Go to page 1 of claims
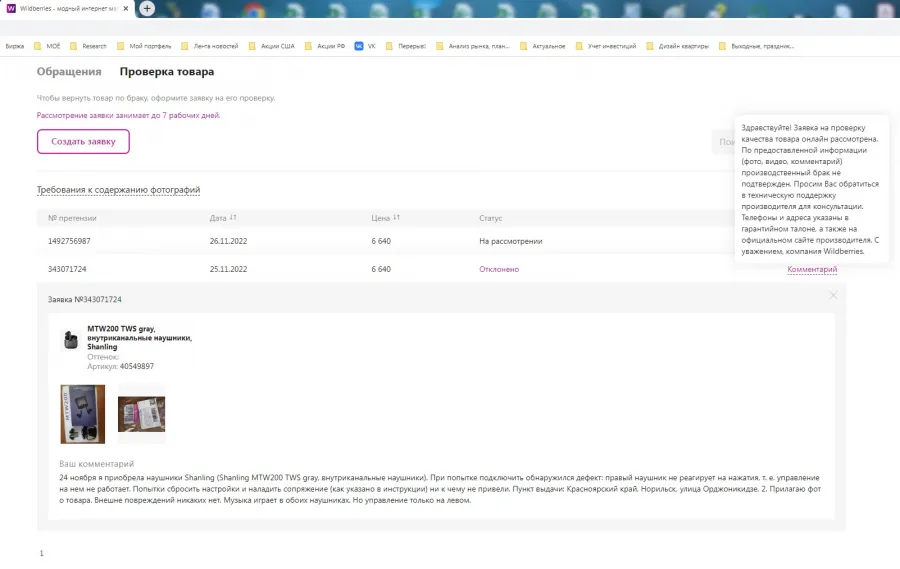This screenshot has width=900, height=569. tap(41, 553)
